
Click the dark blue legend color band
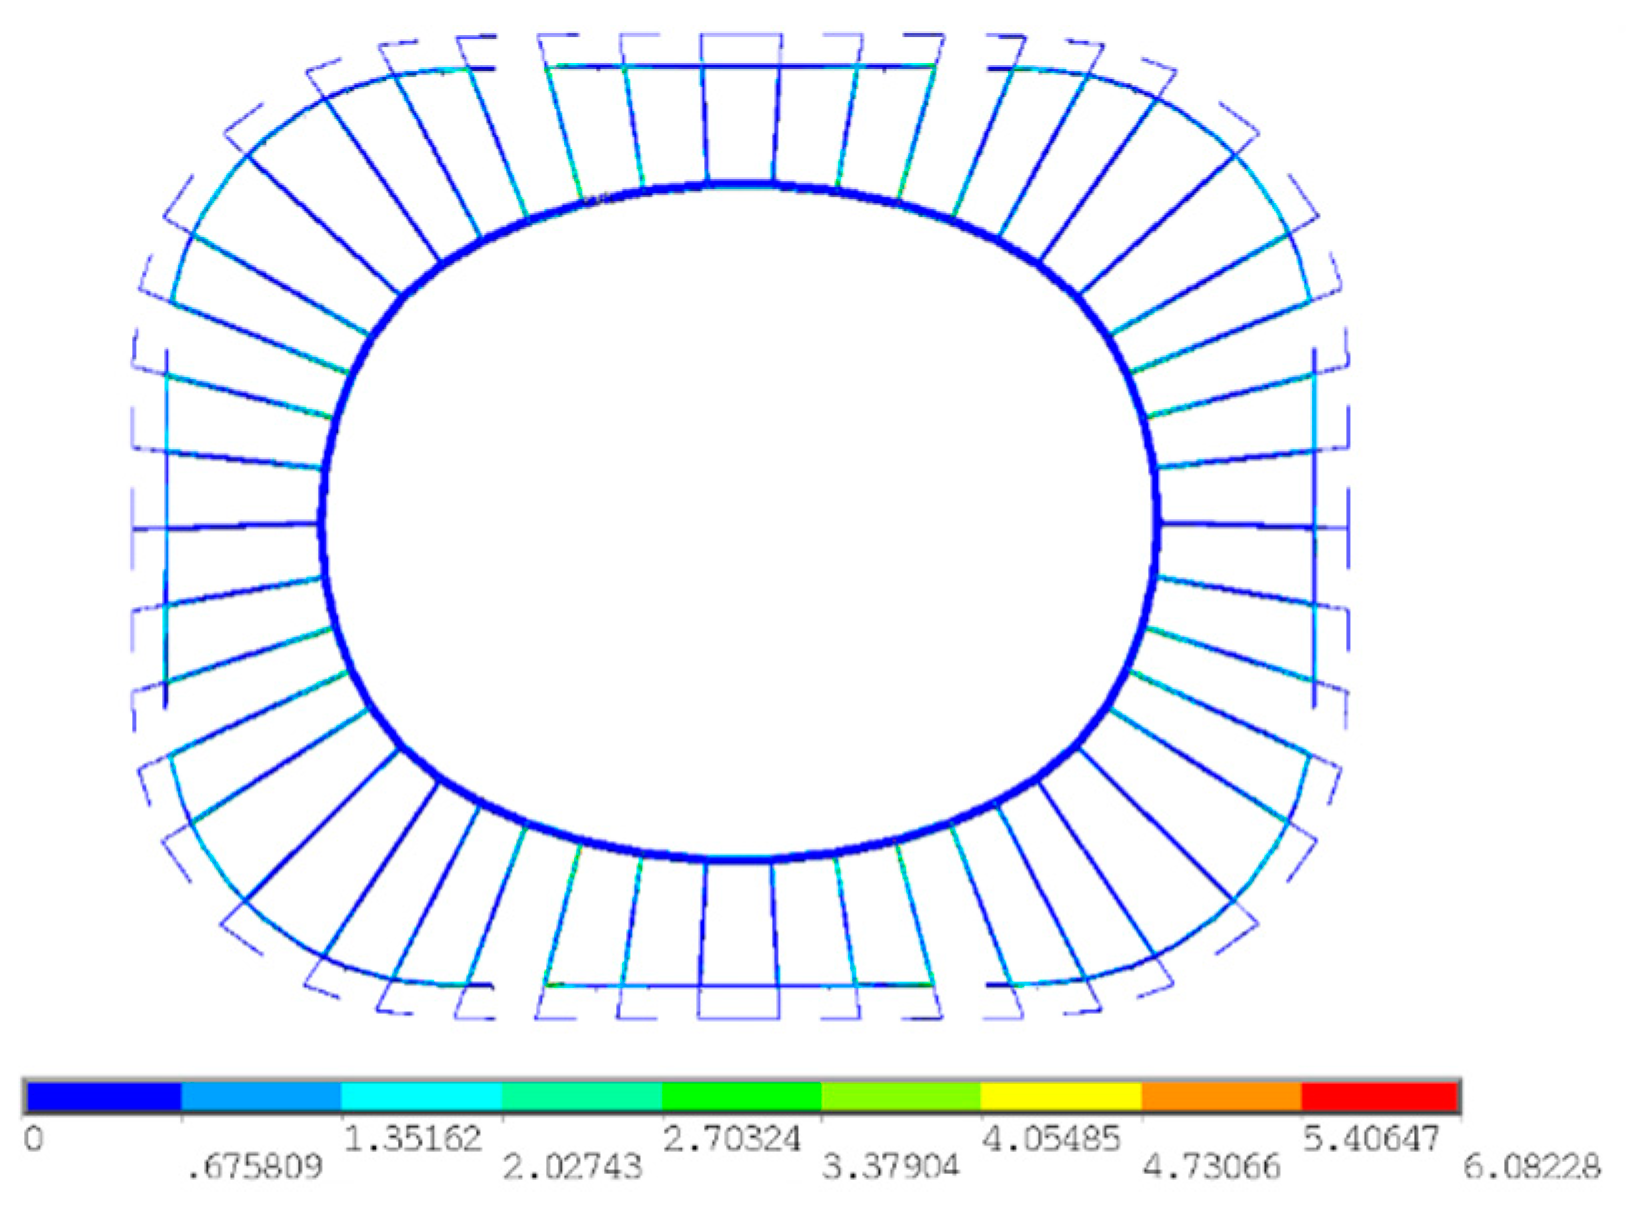point(103,1097)
